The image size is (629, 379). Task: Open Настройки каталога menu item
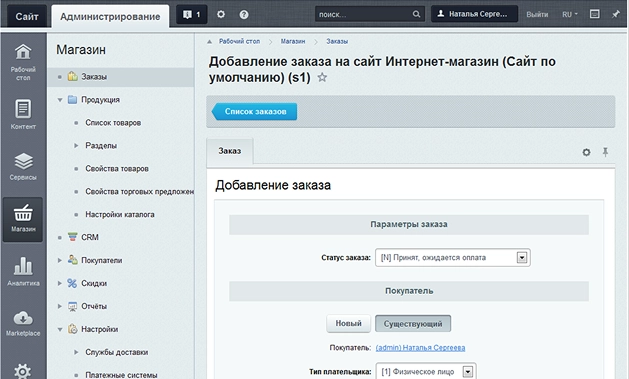[120, 215]
